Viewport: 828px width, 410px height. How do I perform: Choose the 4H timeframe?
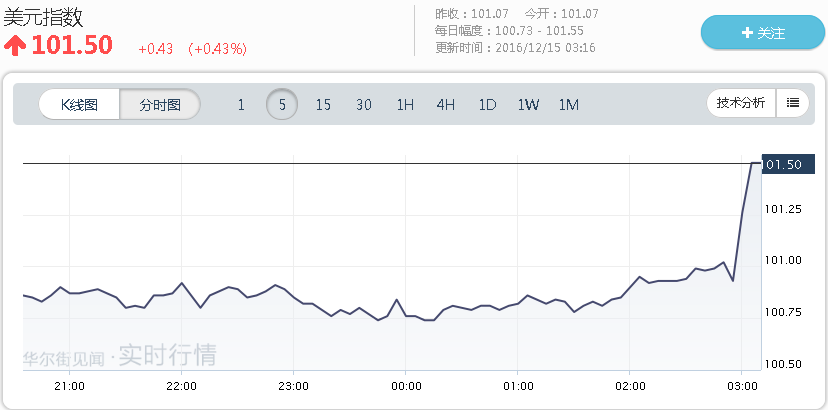pyautogui.click(x=446, y=104)
